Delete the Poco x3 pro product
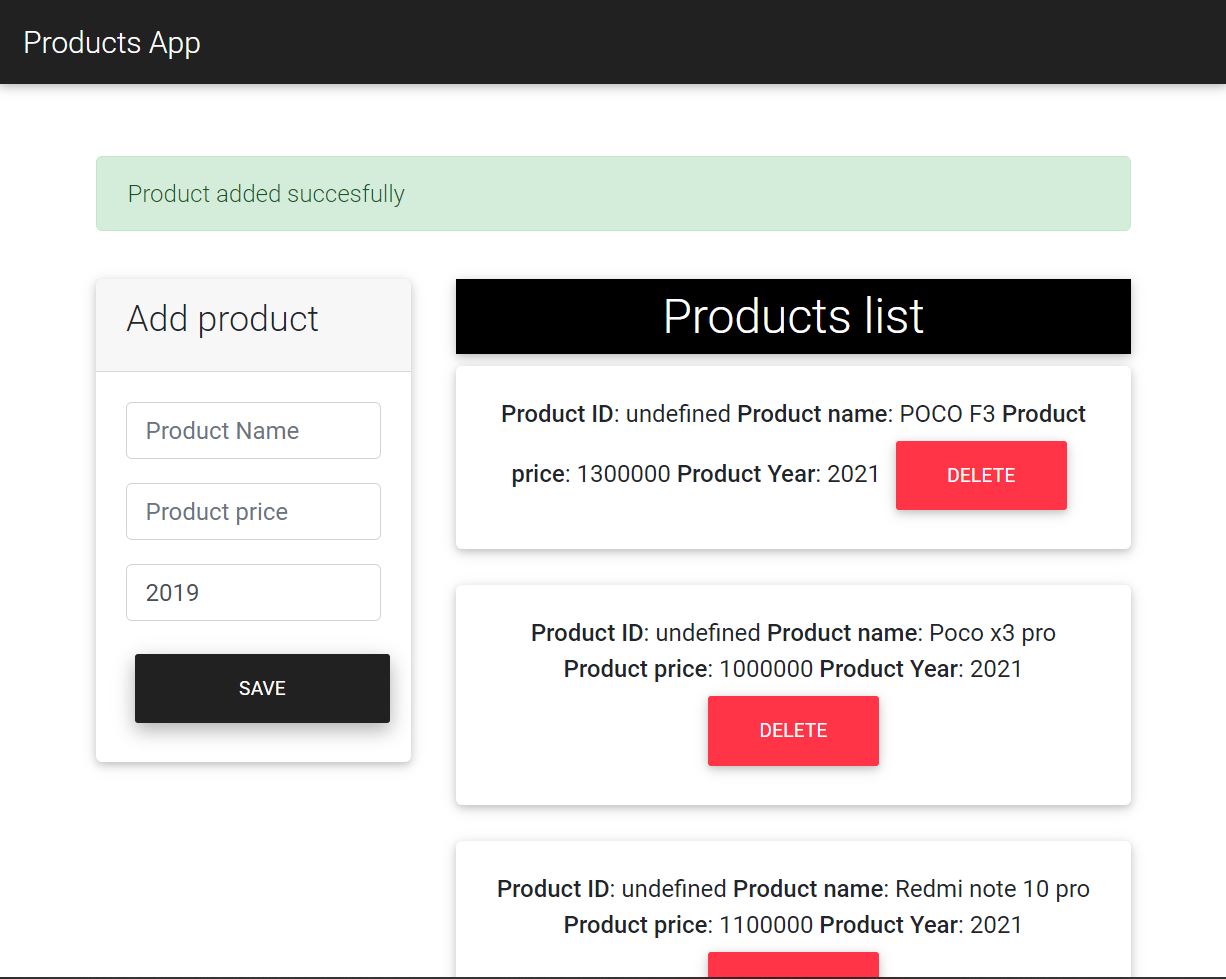This screenshot has width=1226, height=979. (792, 731)
